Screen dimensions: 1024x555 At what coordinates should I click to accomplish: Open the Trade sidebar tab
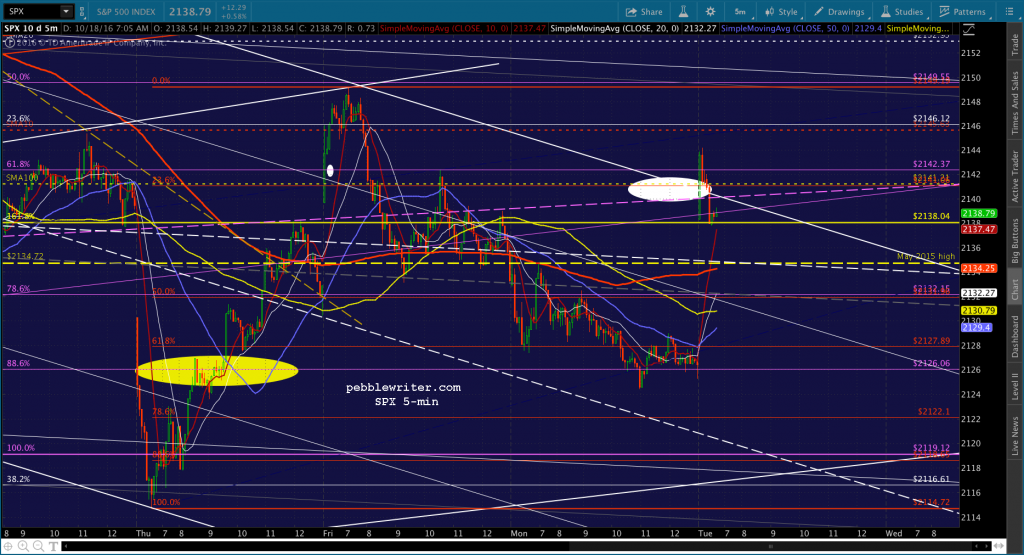click(x=1015, y=44)
